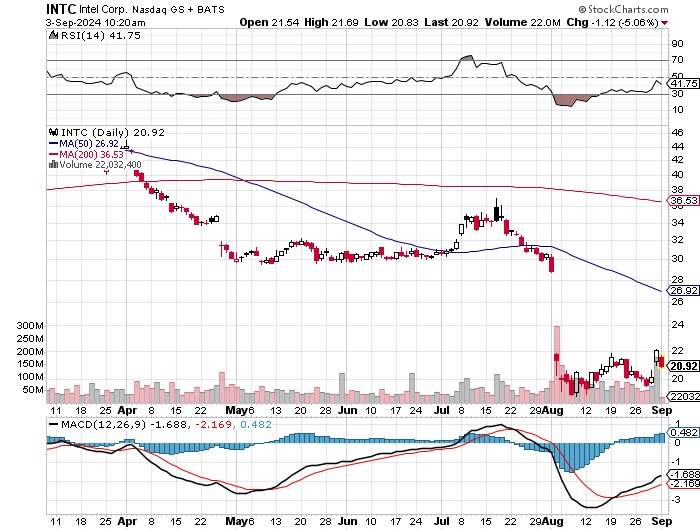700x530 pixels.
Task: Click the 20.92 last price tag
Action: (682, 364)
